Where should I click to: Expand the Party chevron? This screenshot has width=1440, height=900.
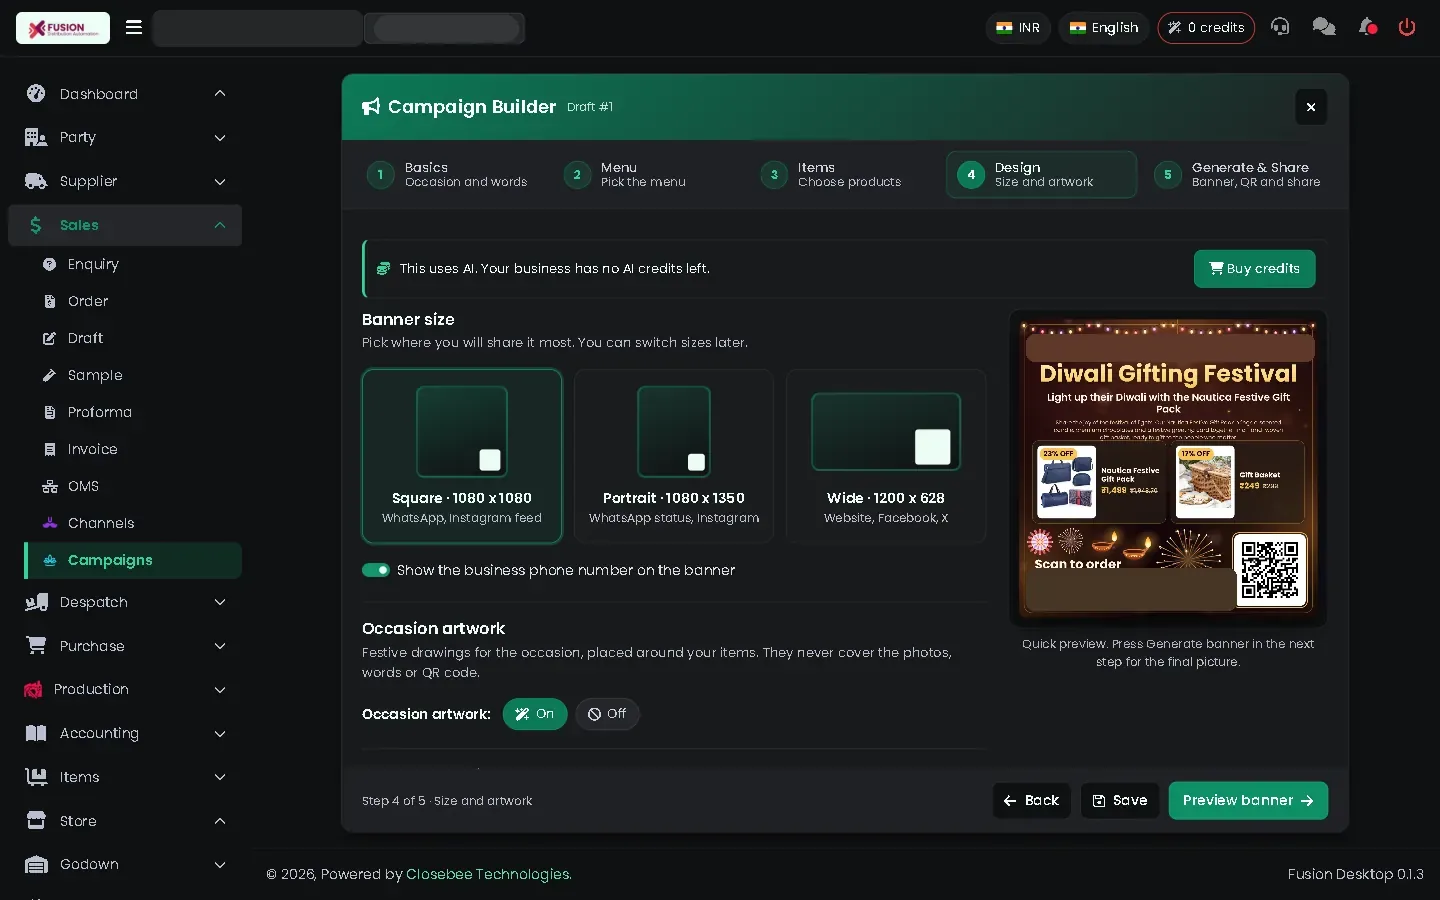pos(220,137)
